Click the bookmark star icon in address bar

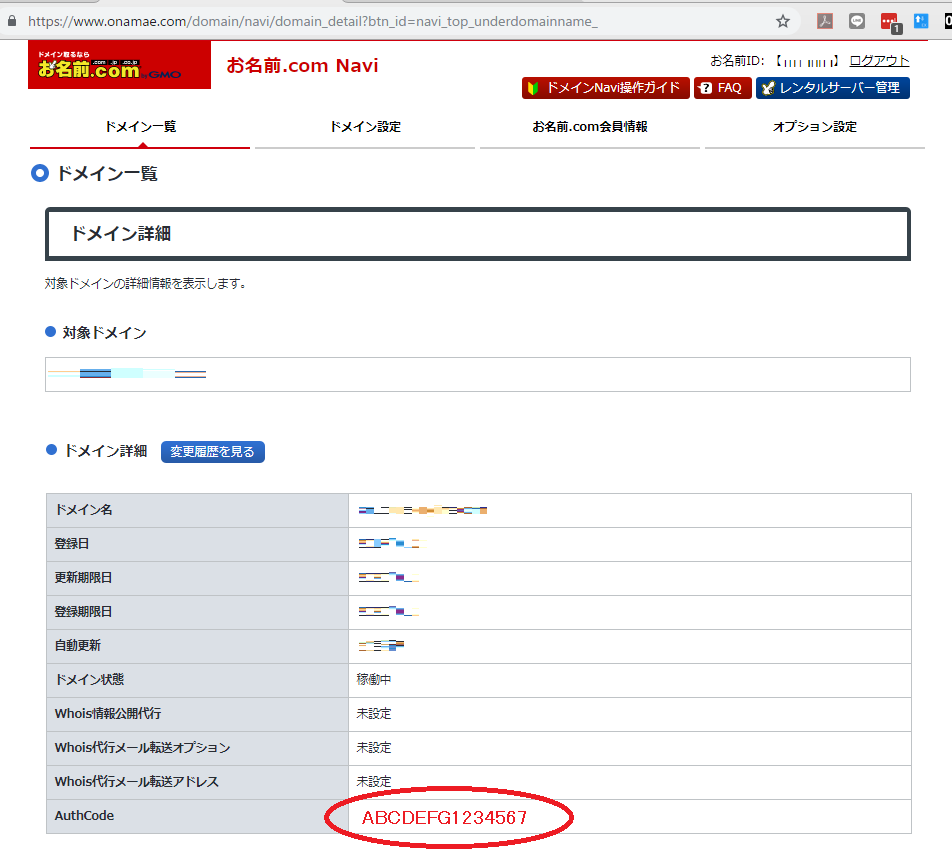pos(783,21)
